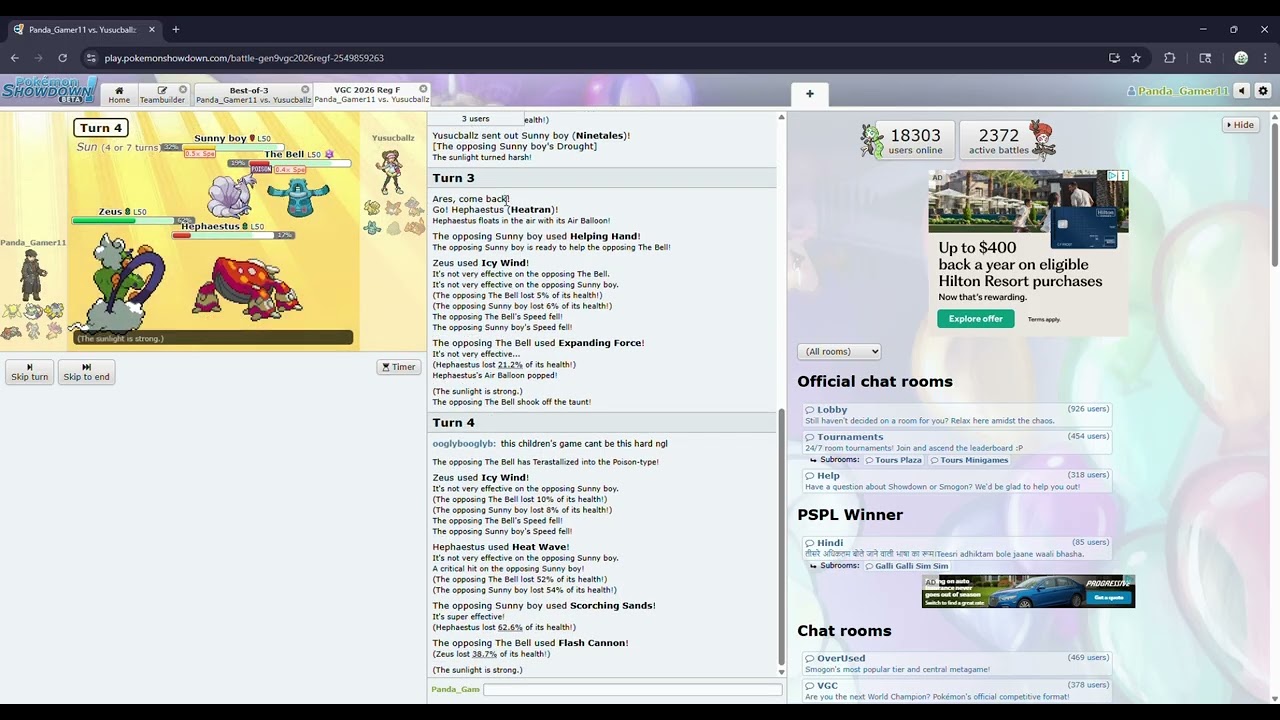Click the ad info AdChoices icon
This screenshot has width=1280, height=720.
coord(1112,176)
